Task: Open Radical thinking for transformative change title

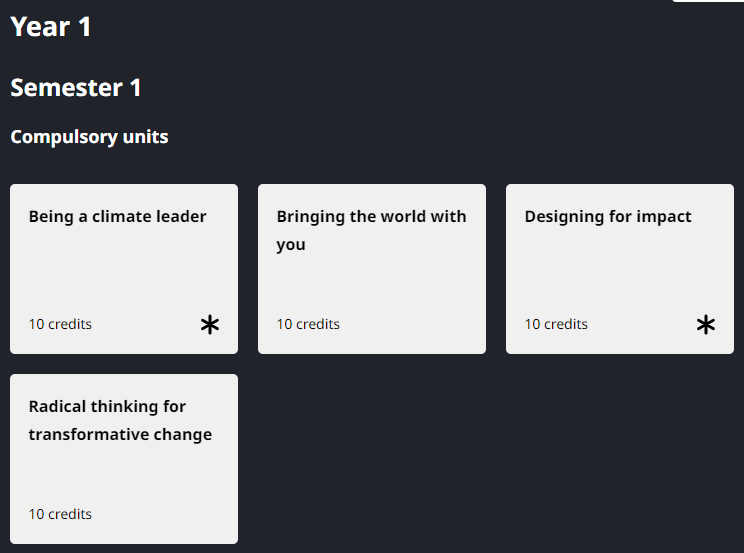Action: [x=120, y=420]
